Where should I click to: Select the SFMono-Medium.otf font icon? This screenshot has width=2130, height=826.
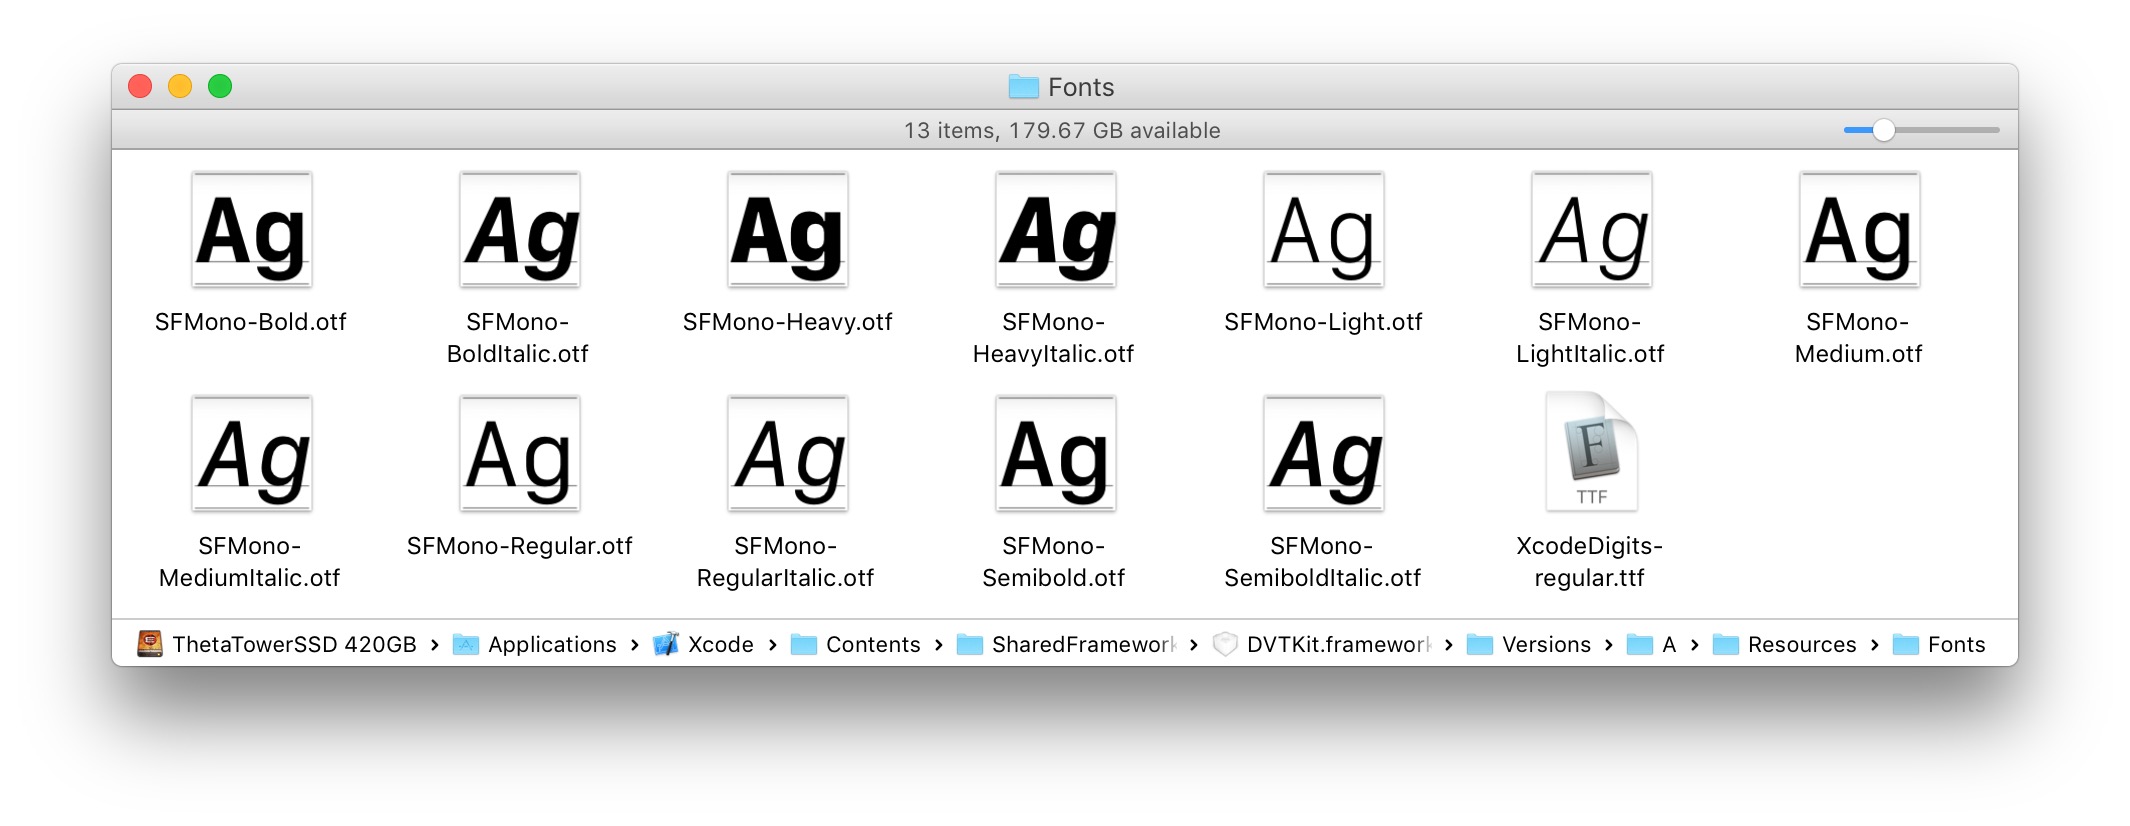1860,230
